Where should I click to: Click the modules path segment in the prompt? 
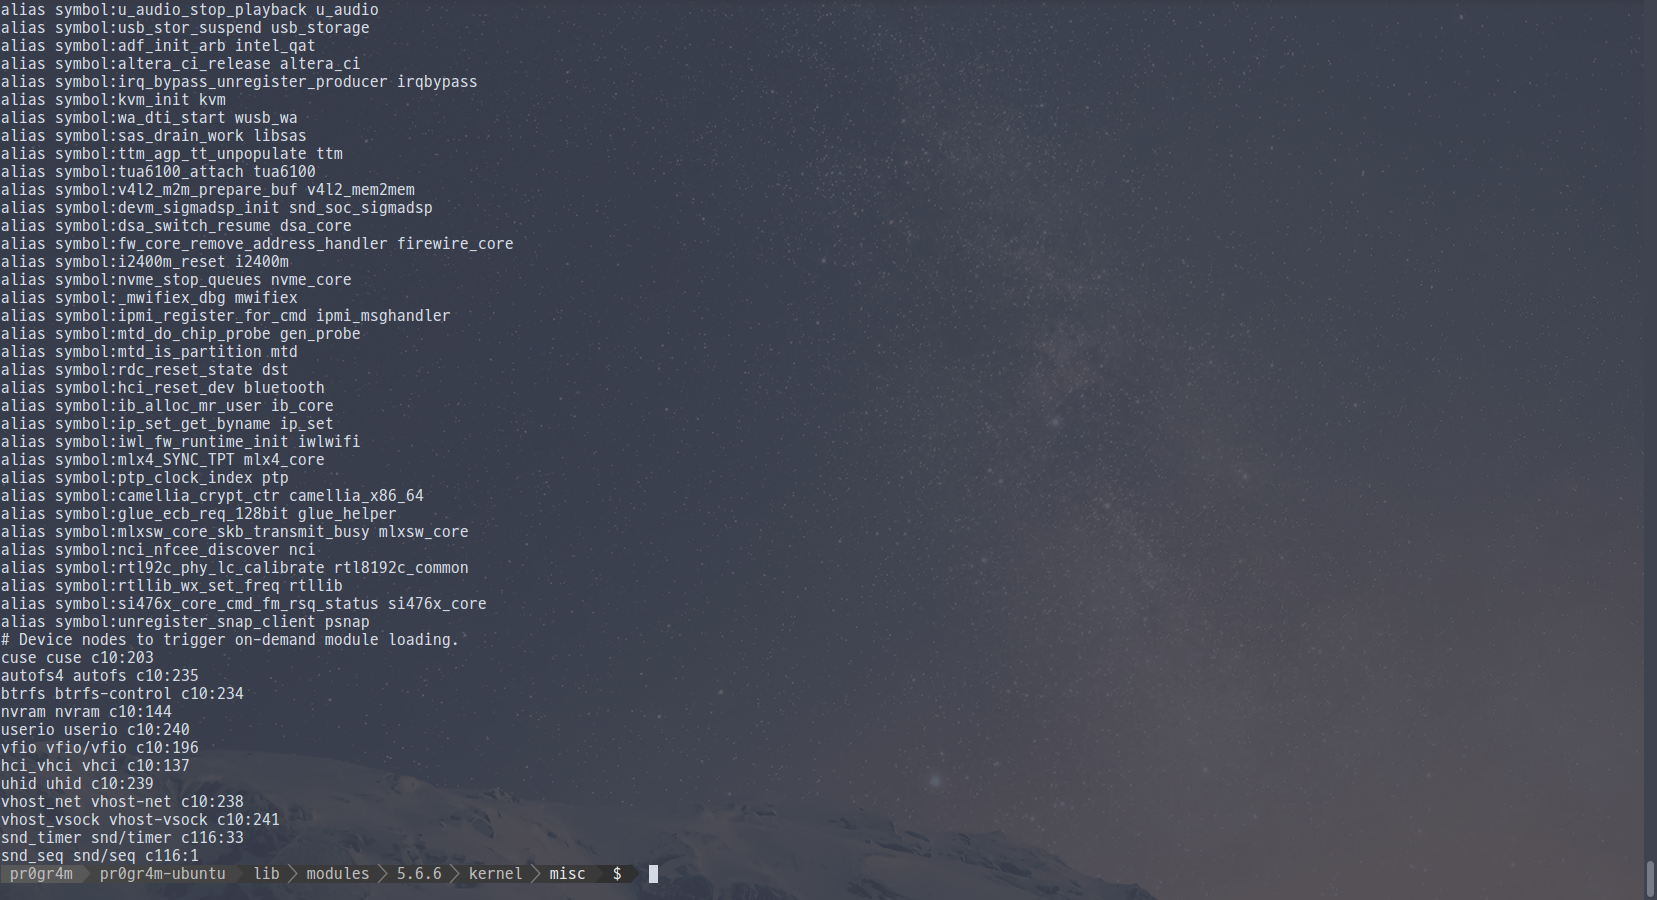[x=338, y=874]
